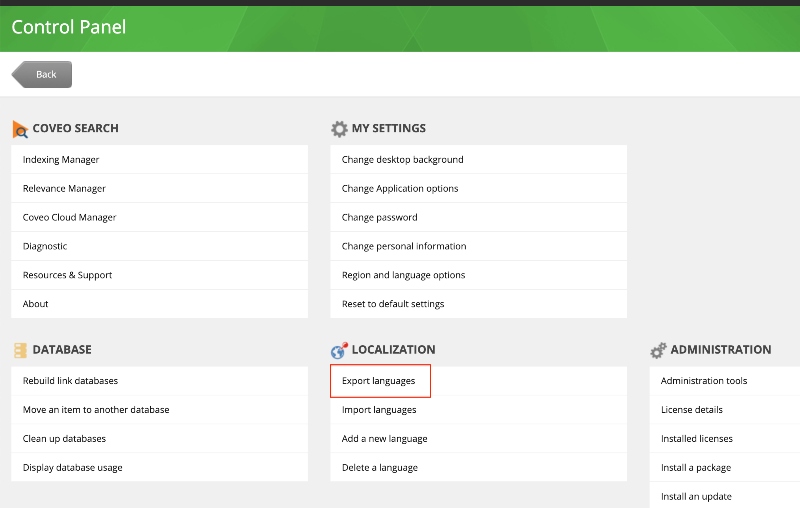
Task: Open Import languages
Action: coord(479,410)
